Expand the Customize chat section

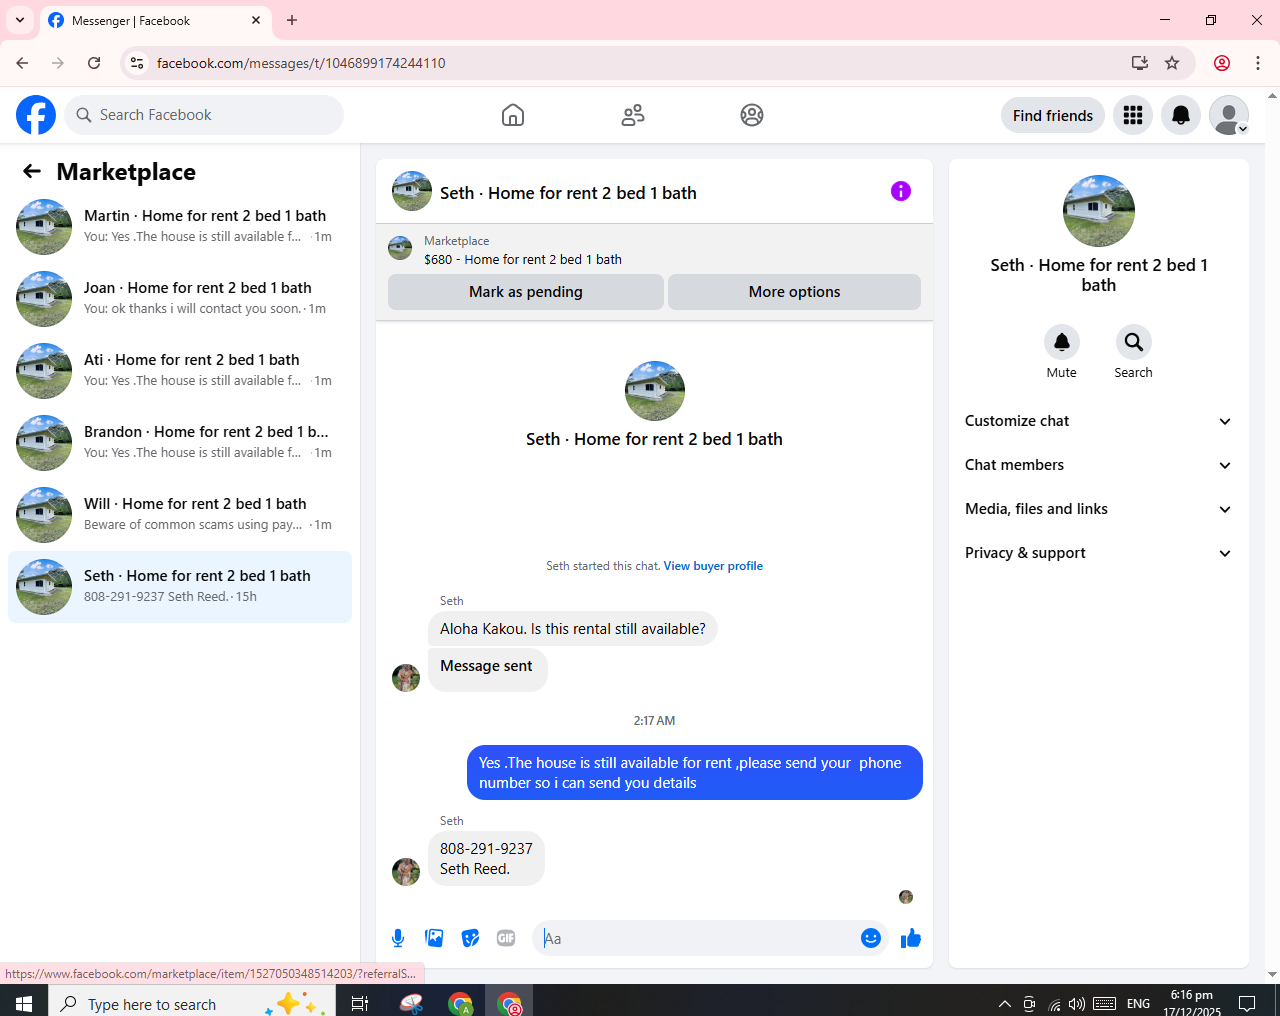click(1099, 421)
